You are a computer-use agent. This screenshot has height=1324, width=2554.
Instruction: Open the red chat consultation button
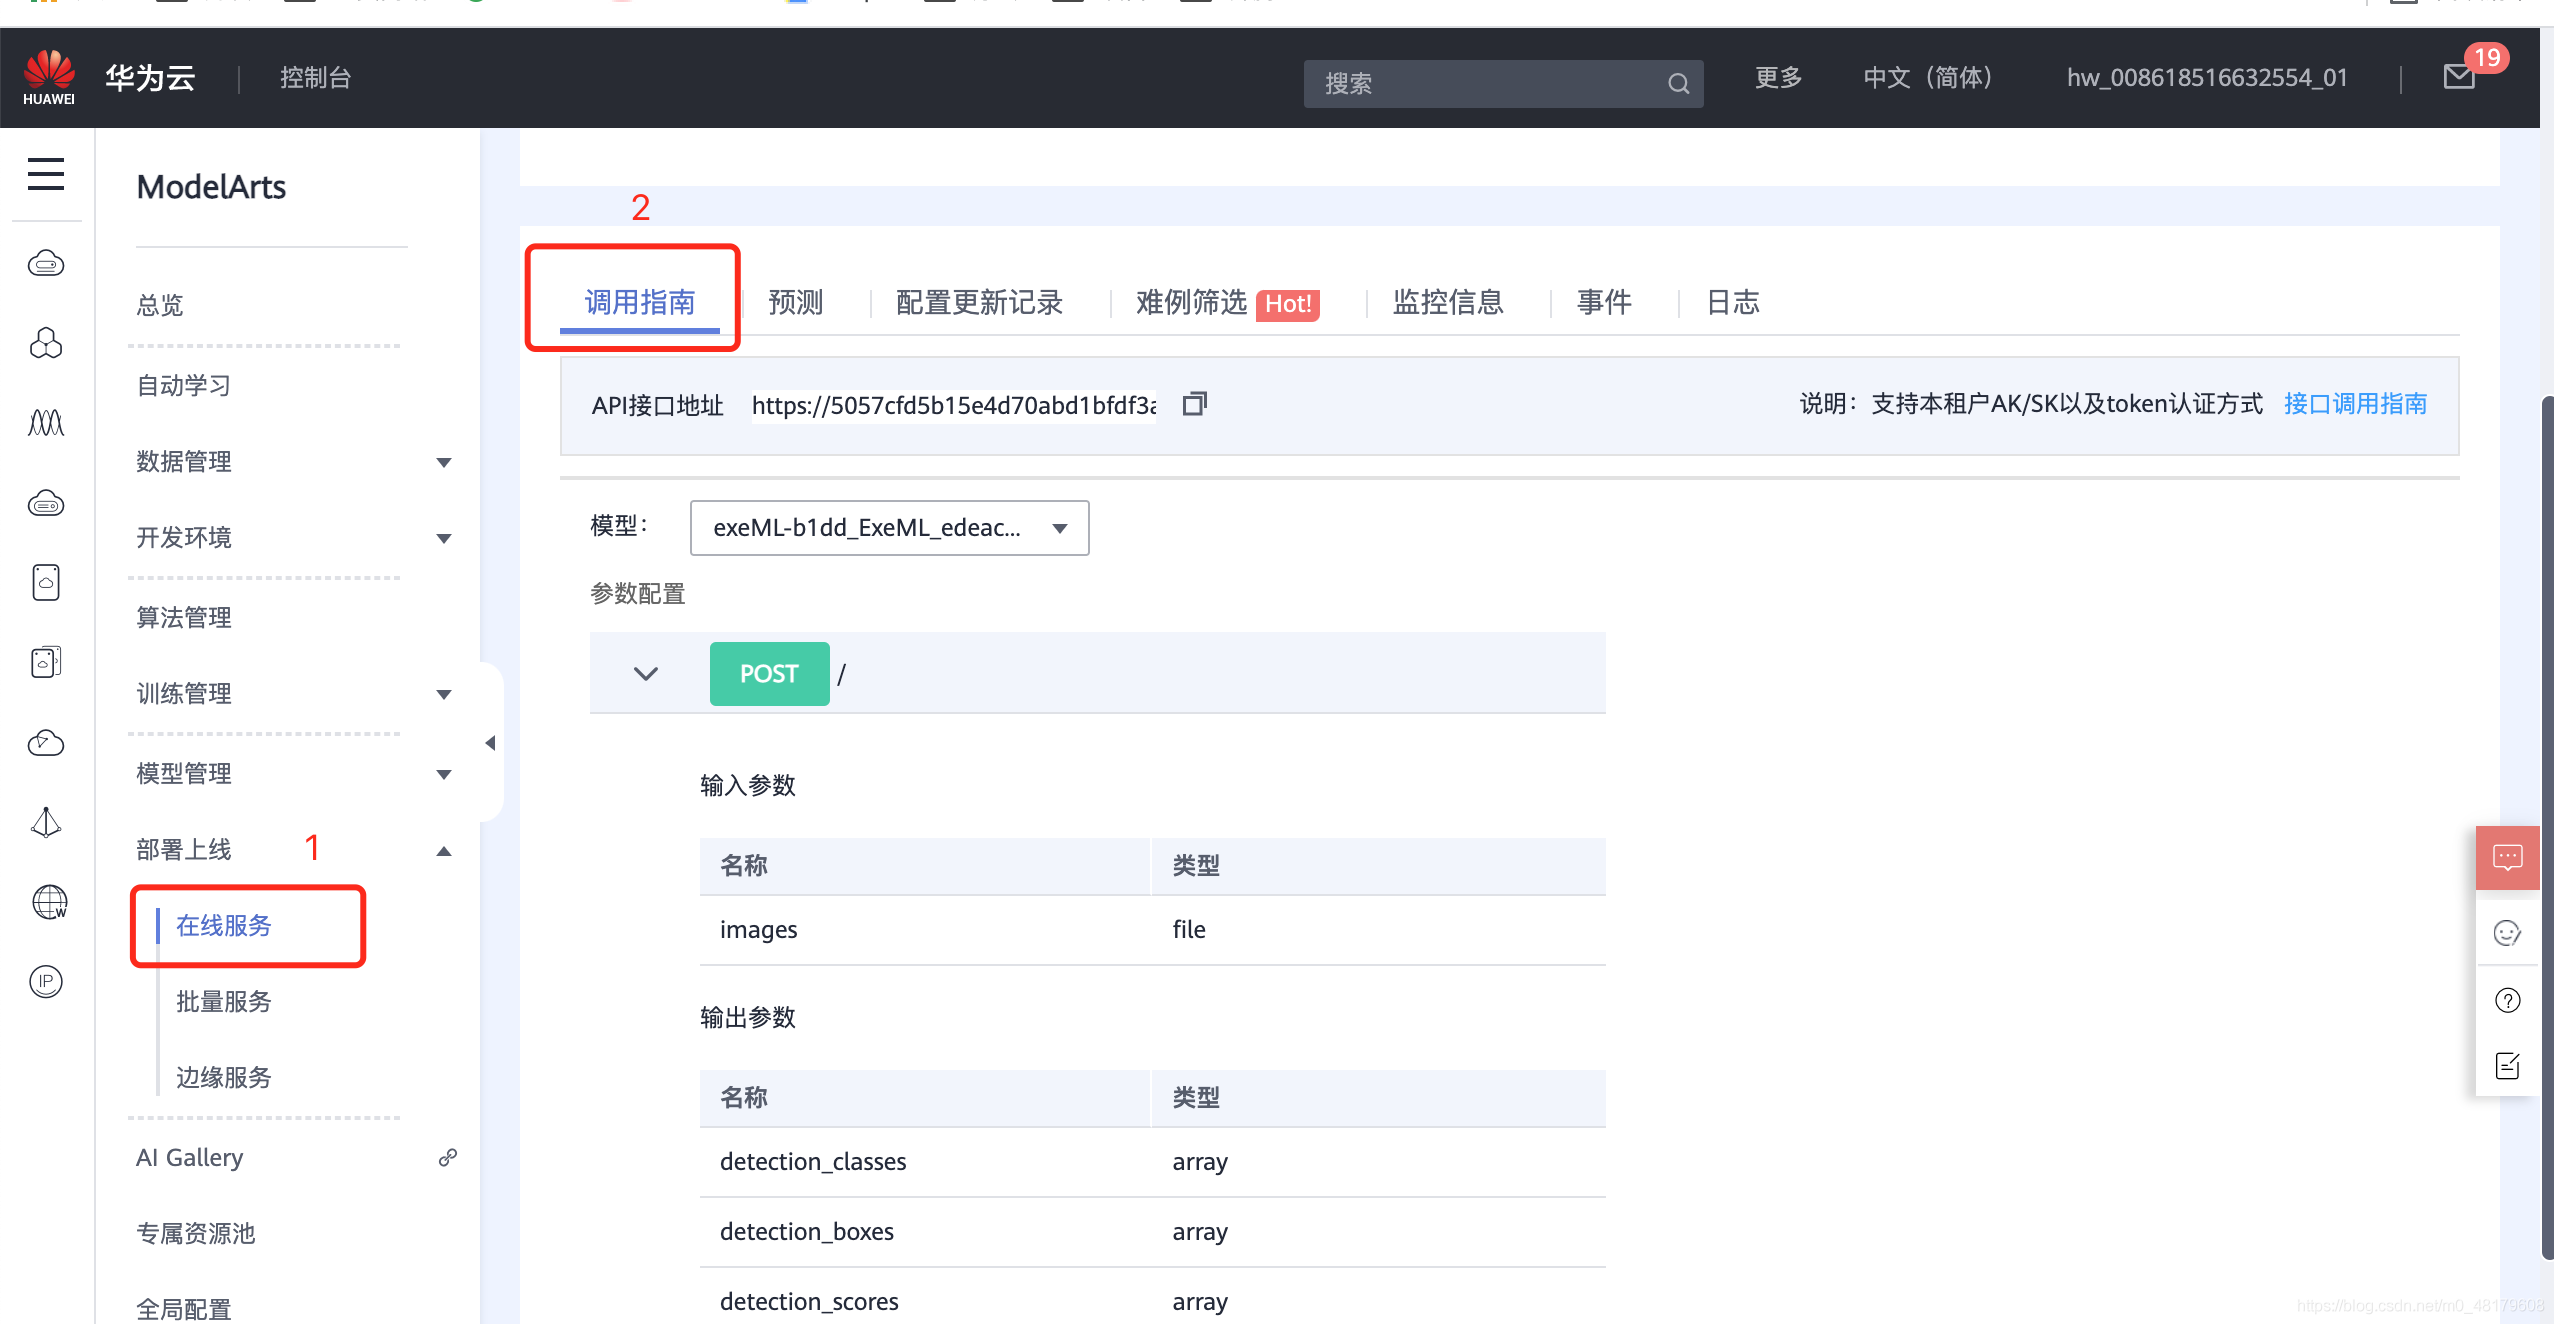(2507, 857)
